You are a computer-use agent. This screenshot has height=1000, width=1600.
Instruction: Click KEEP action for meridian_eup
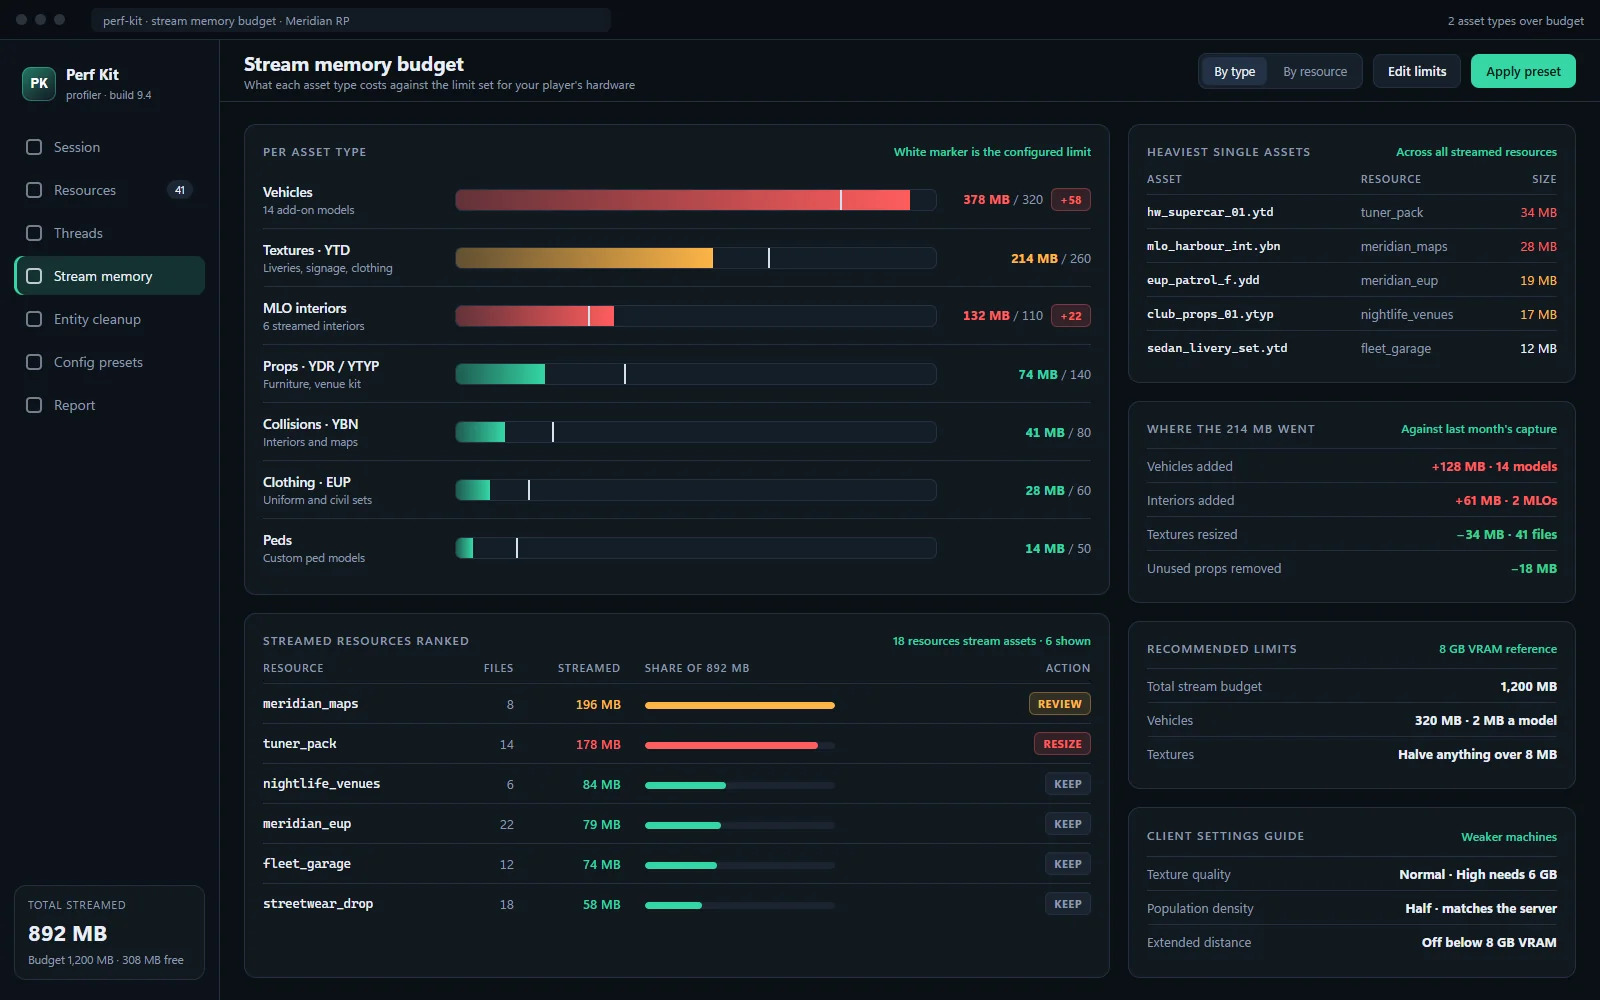1067,824
